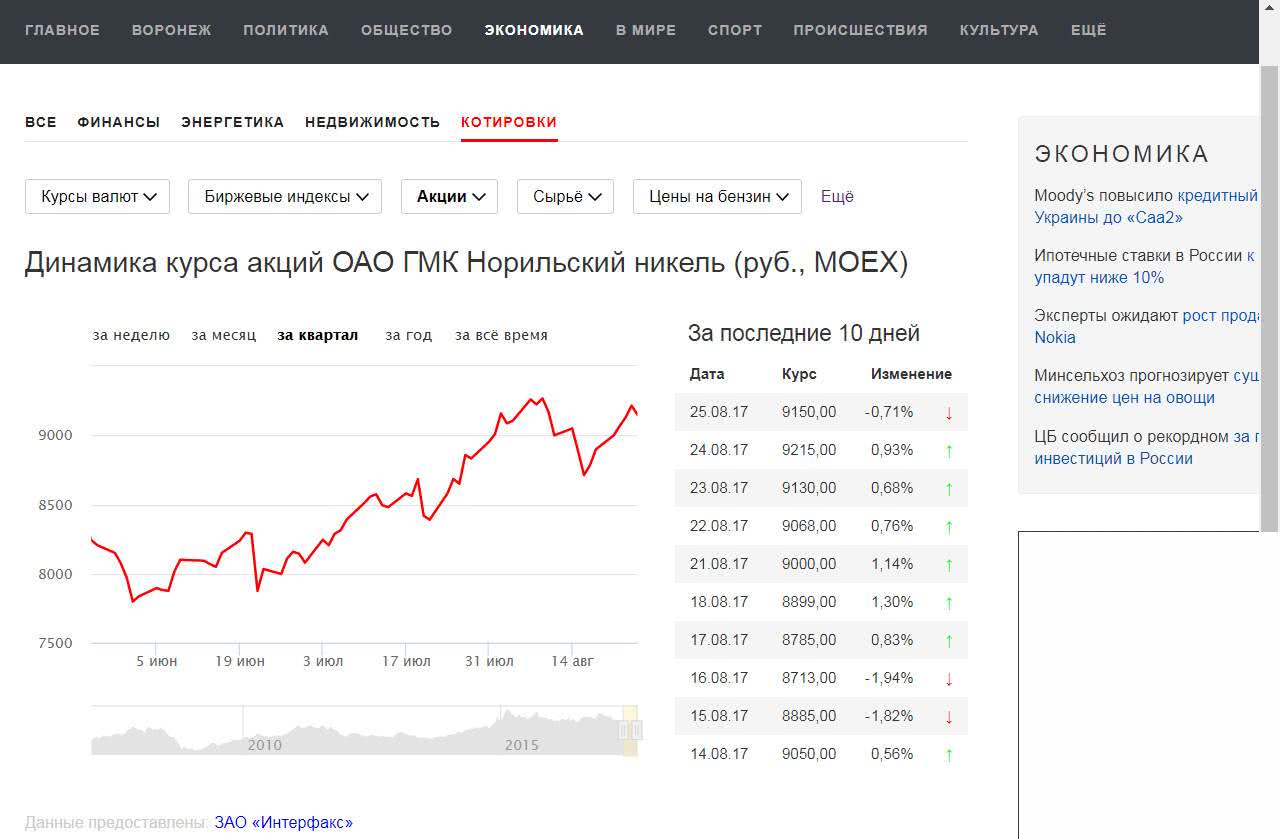Click the green up arrow for 18.08.17

[948, 603]
